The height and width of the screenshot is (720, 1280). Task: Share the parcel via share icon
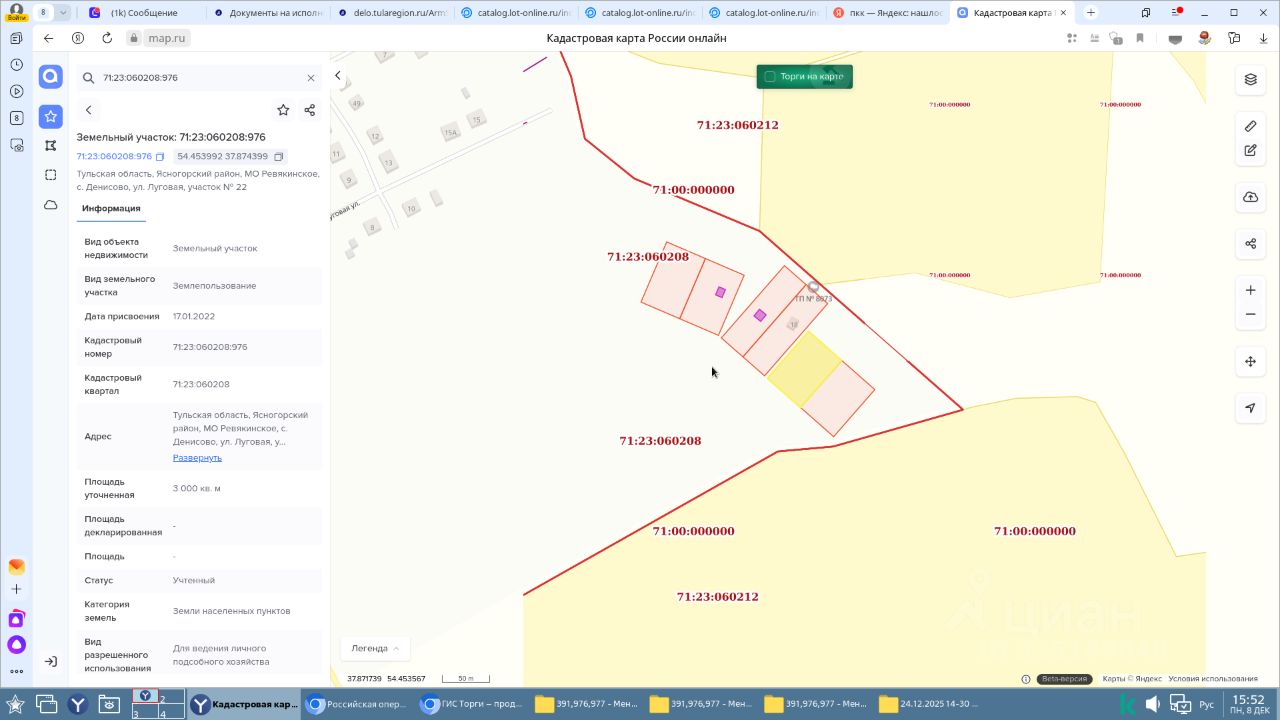pyautogui.click(x=309, y=110)
